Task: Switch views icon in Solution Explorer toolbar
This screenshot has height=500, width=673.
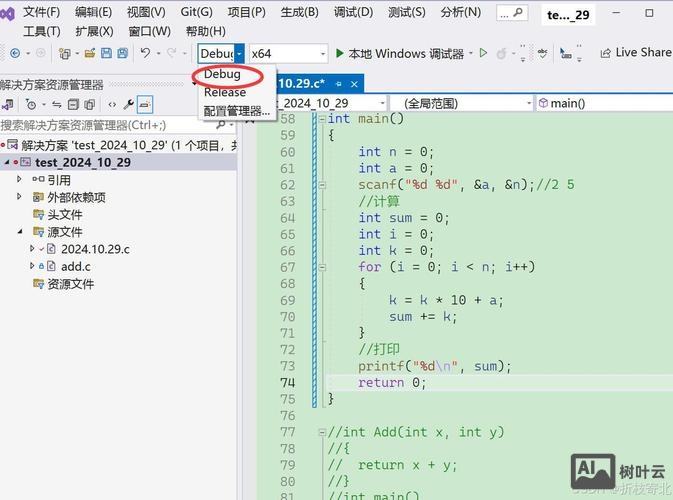Action: (x=7, y=104)
